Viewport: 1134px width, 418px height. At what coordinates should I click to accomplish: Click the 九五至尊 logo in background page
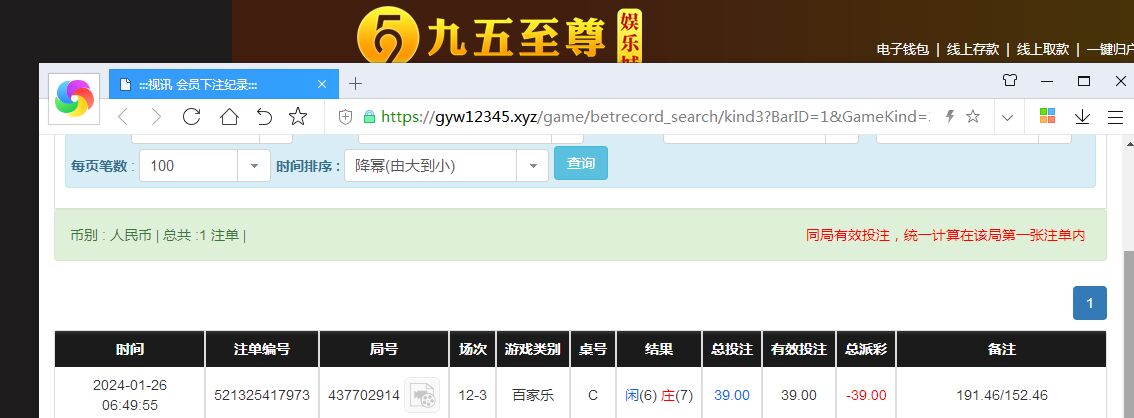coord(499,35)
